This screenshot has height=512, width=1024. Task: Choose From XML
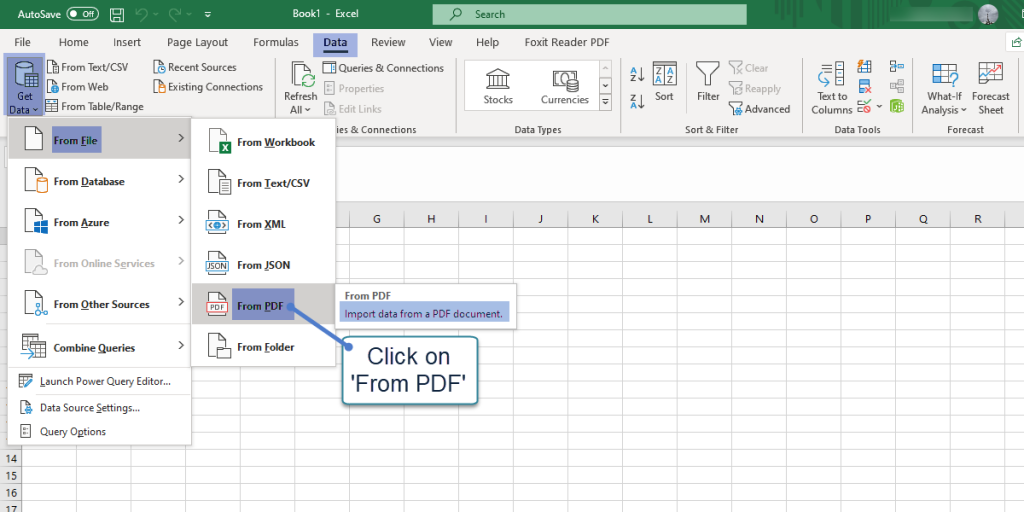click(x=263, y=224)
